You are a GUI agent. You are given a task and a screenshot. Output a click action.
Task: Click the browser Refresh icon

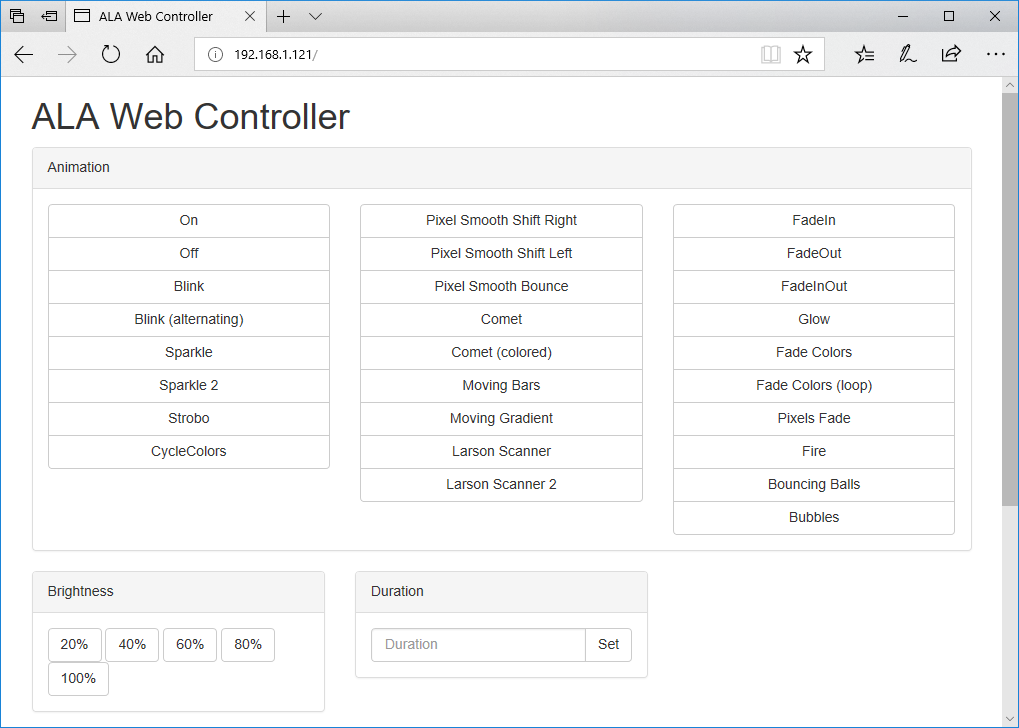111,55
